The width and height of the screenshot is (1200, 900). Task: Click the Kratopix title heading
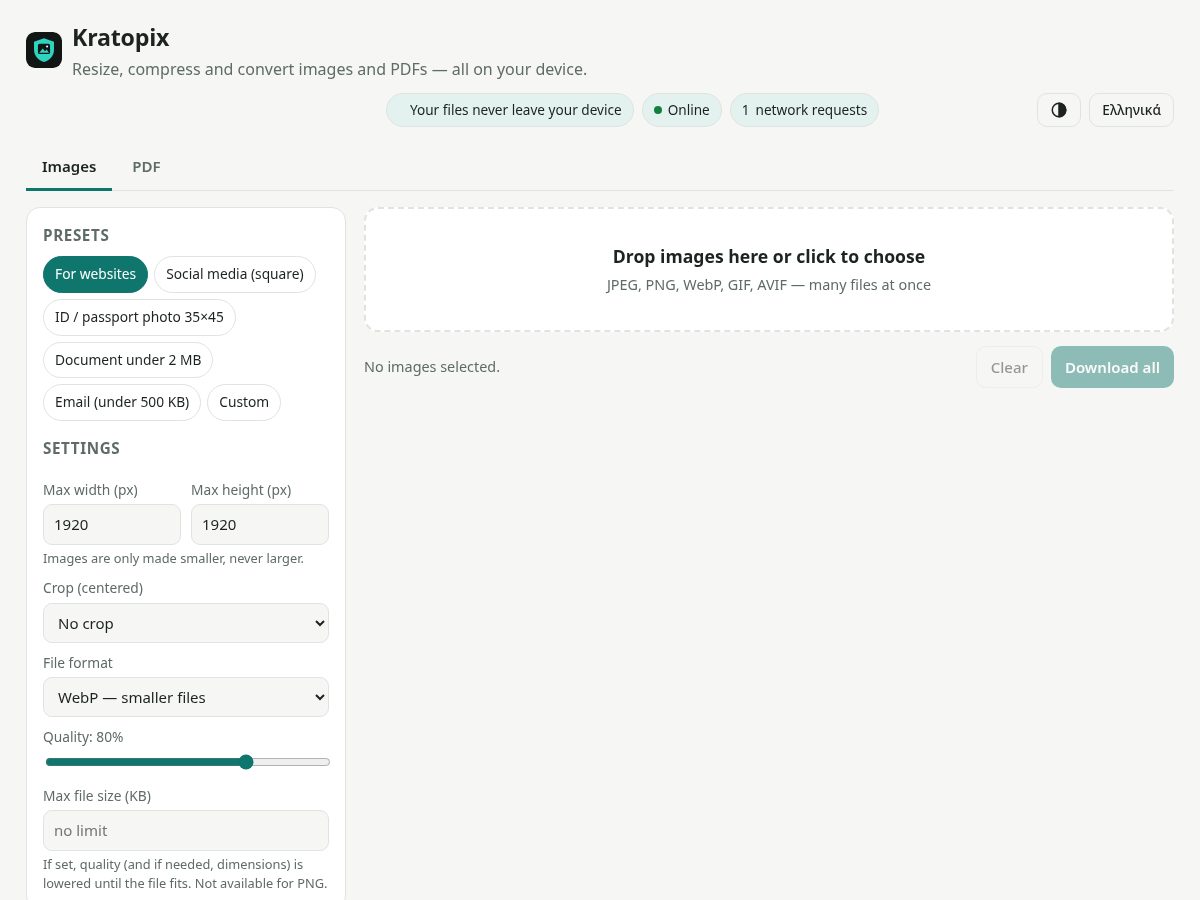click(x=121, y=38)
